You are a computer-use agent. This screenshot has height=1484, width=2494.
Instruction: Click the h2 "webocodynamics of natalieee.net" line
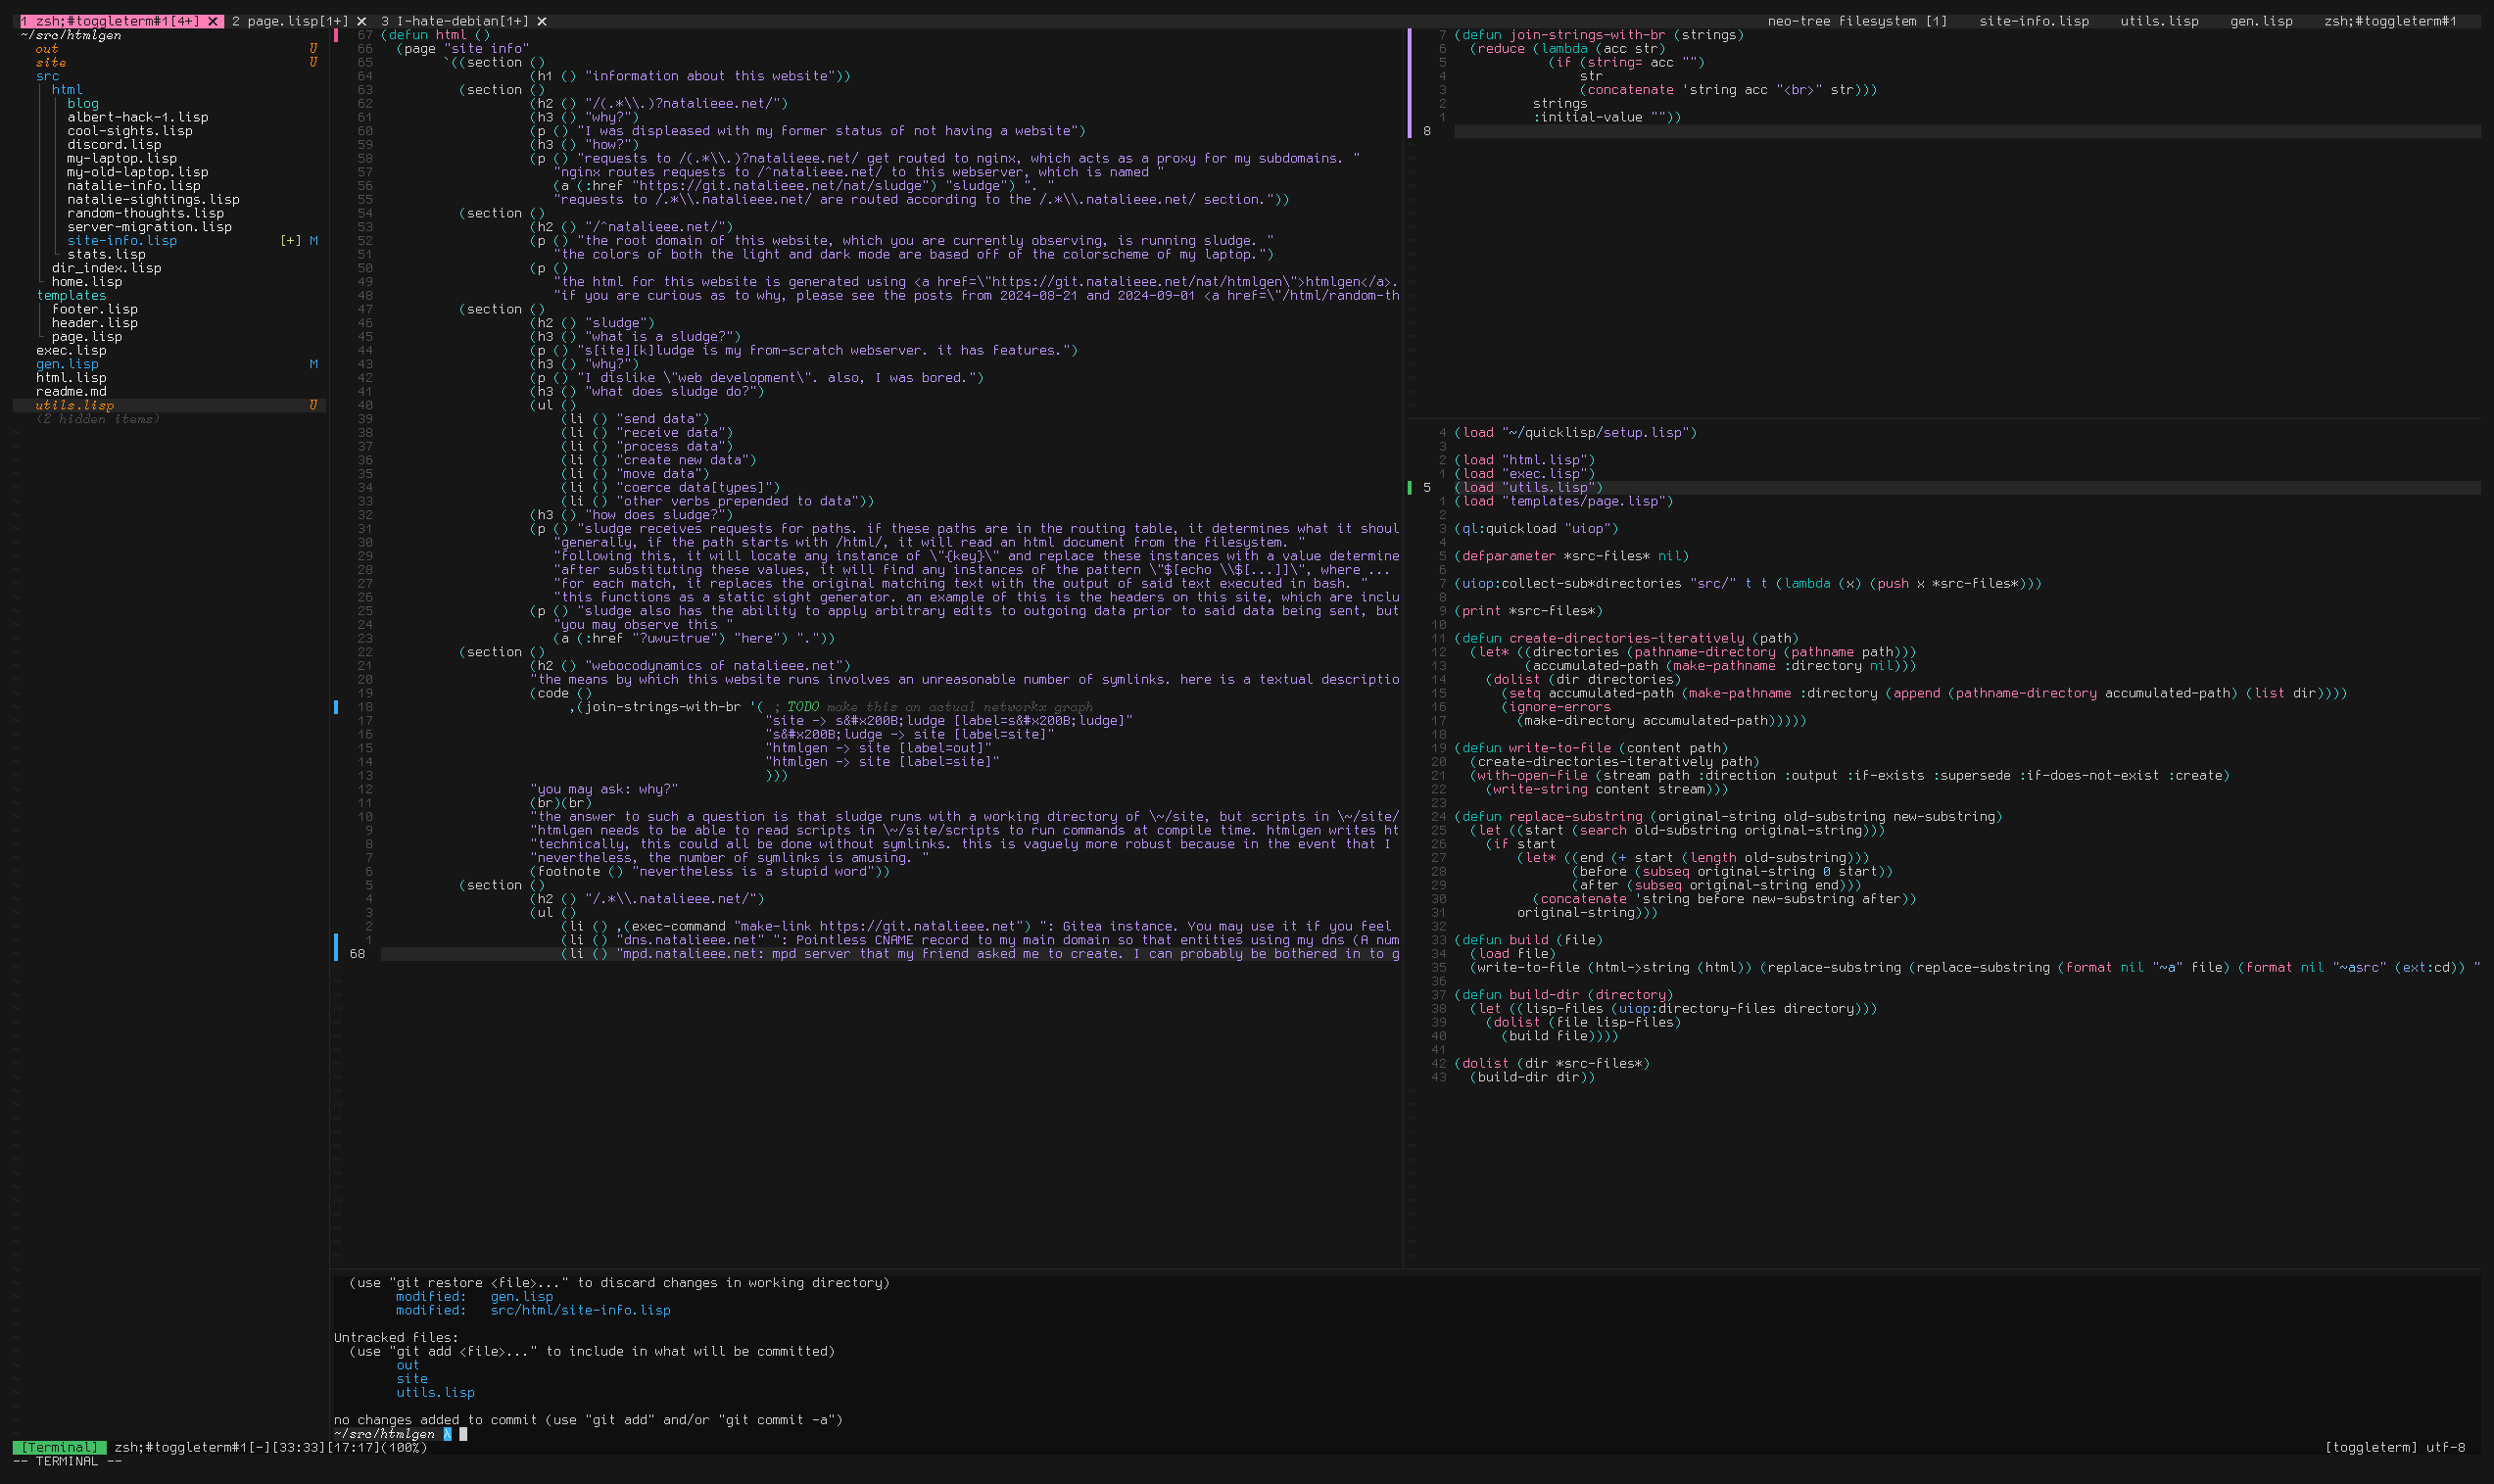click(690, 666)
